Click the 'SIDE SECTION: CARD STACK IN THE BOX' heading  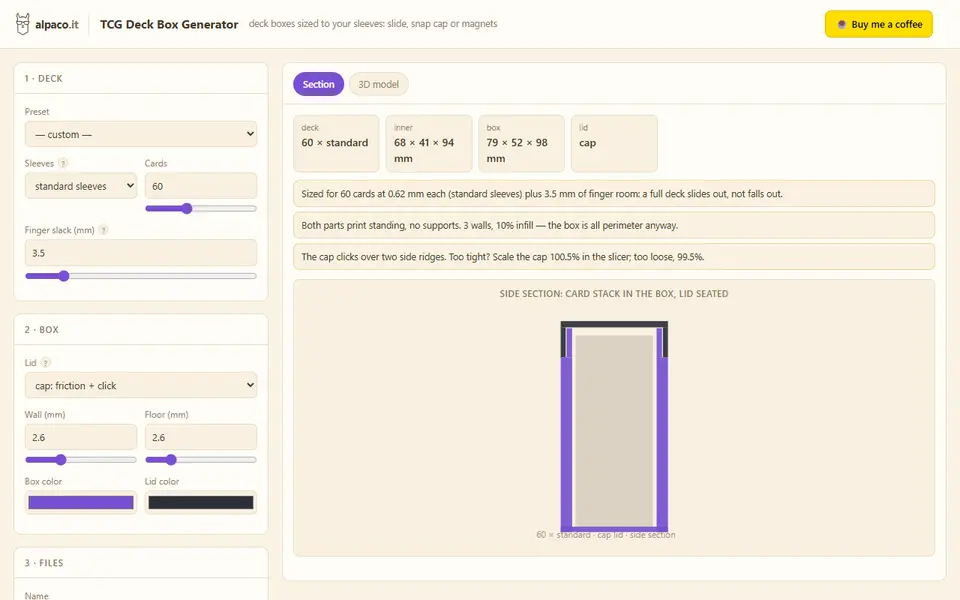point(614,294)
